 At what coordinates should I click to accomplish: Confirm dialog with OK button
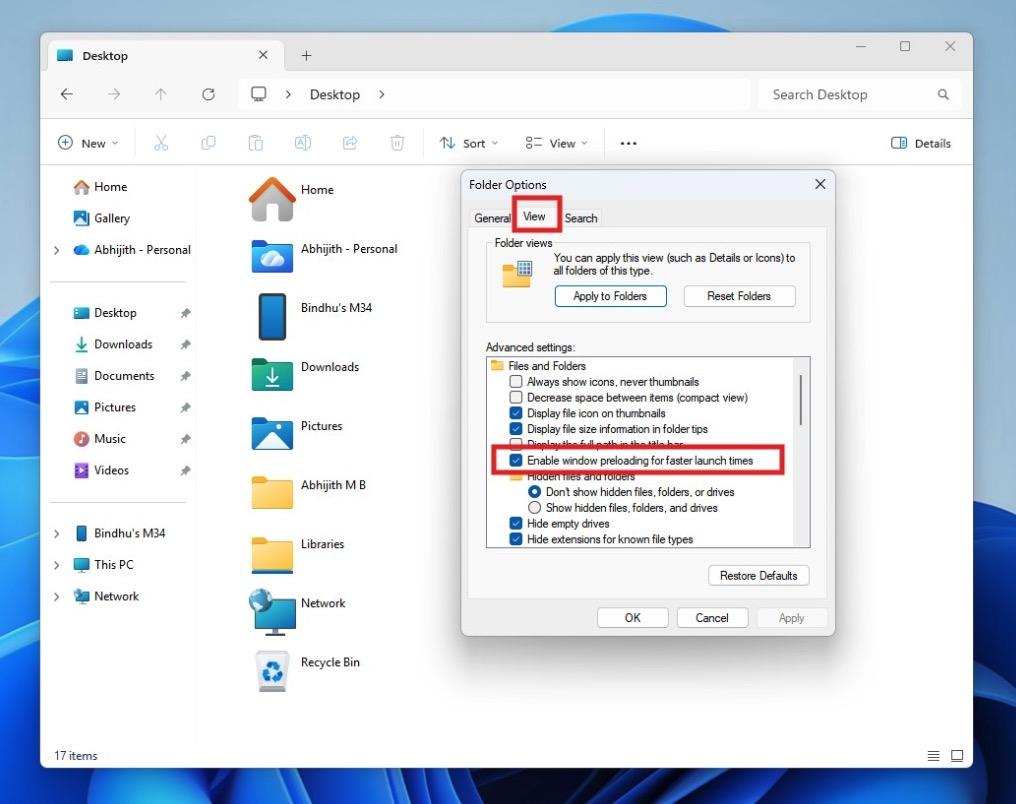click(x=632, y=618)
